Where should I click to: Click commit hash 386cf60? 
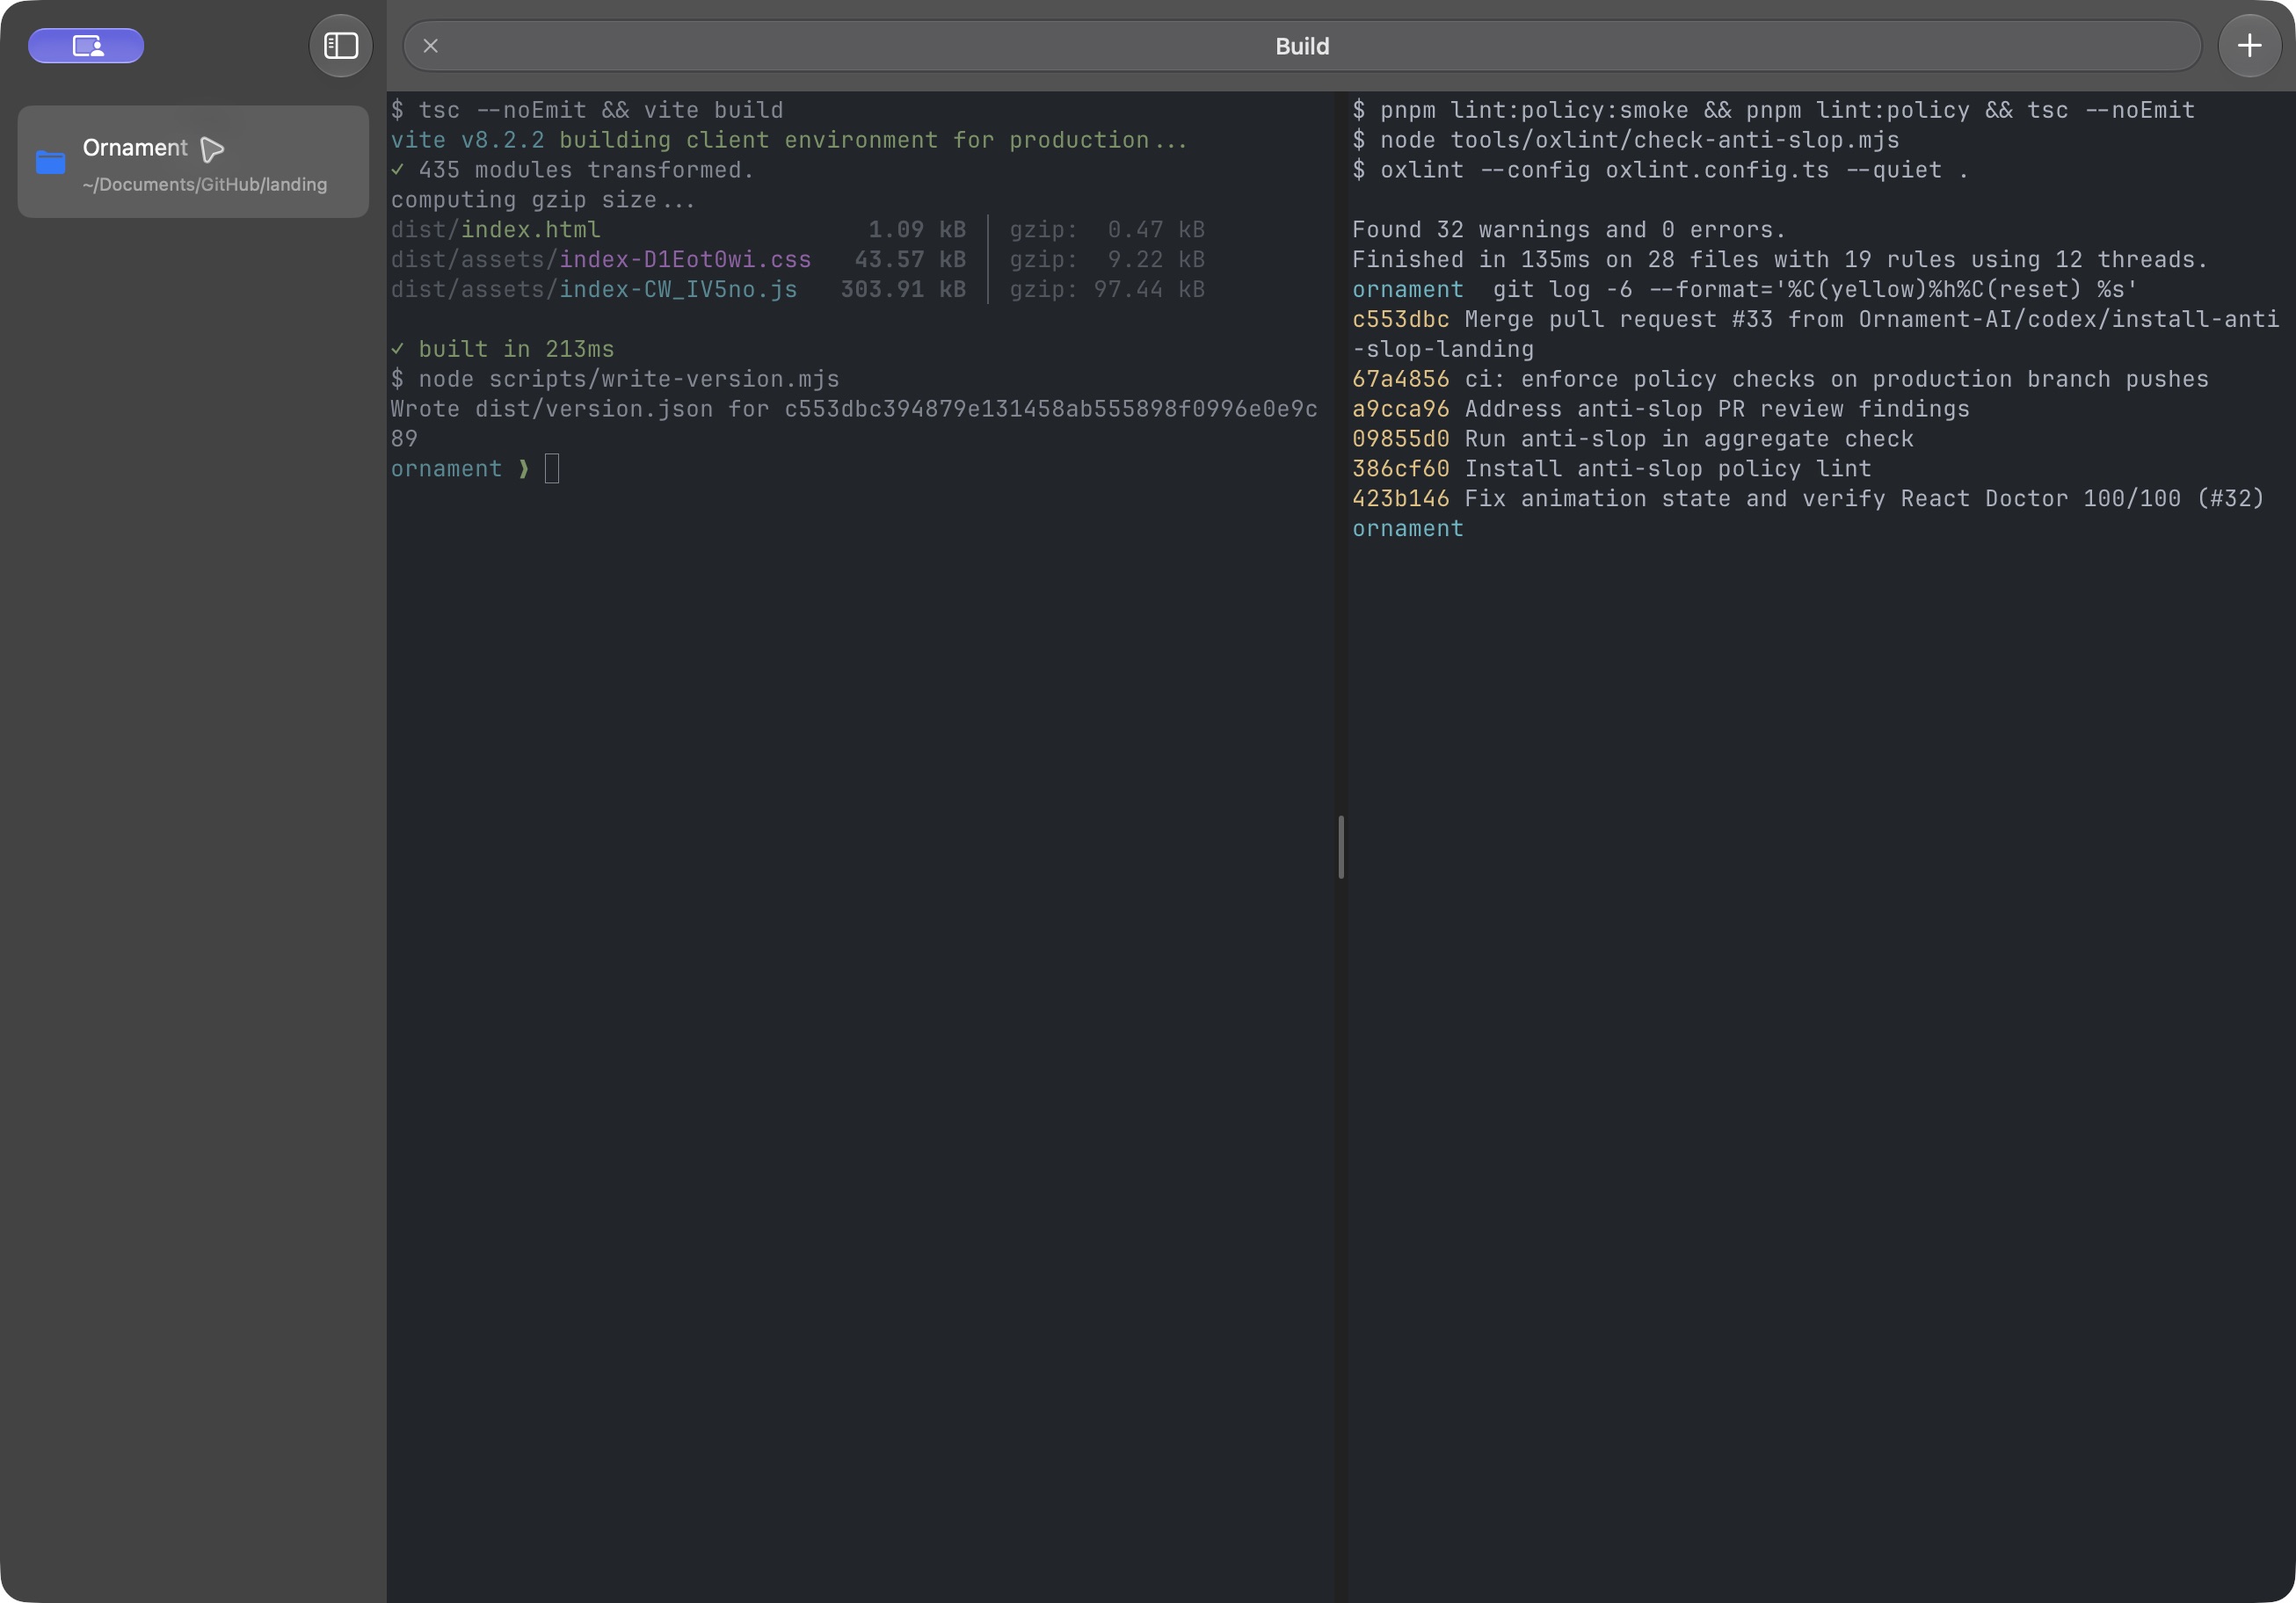point(1400,469)
